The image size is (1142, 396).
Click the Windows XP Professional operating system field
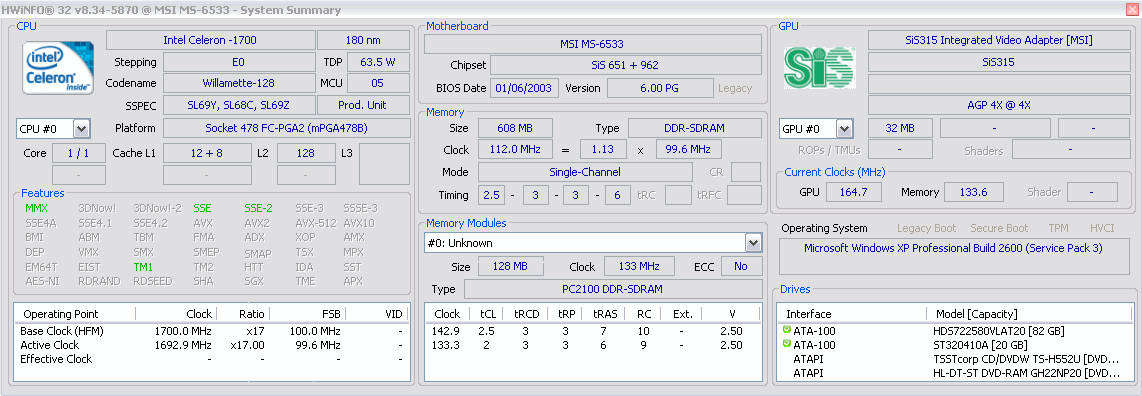(953, 248)
